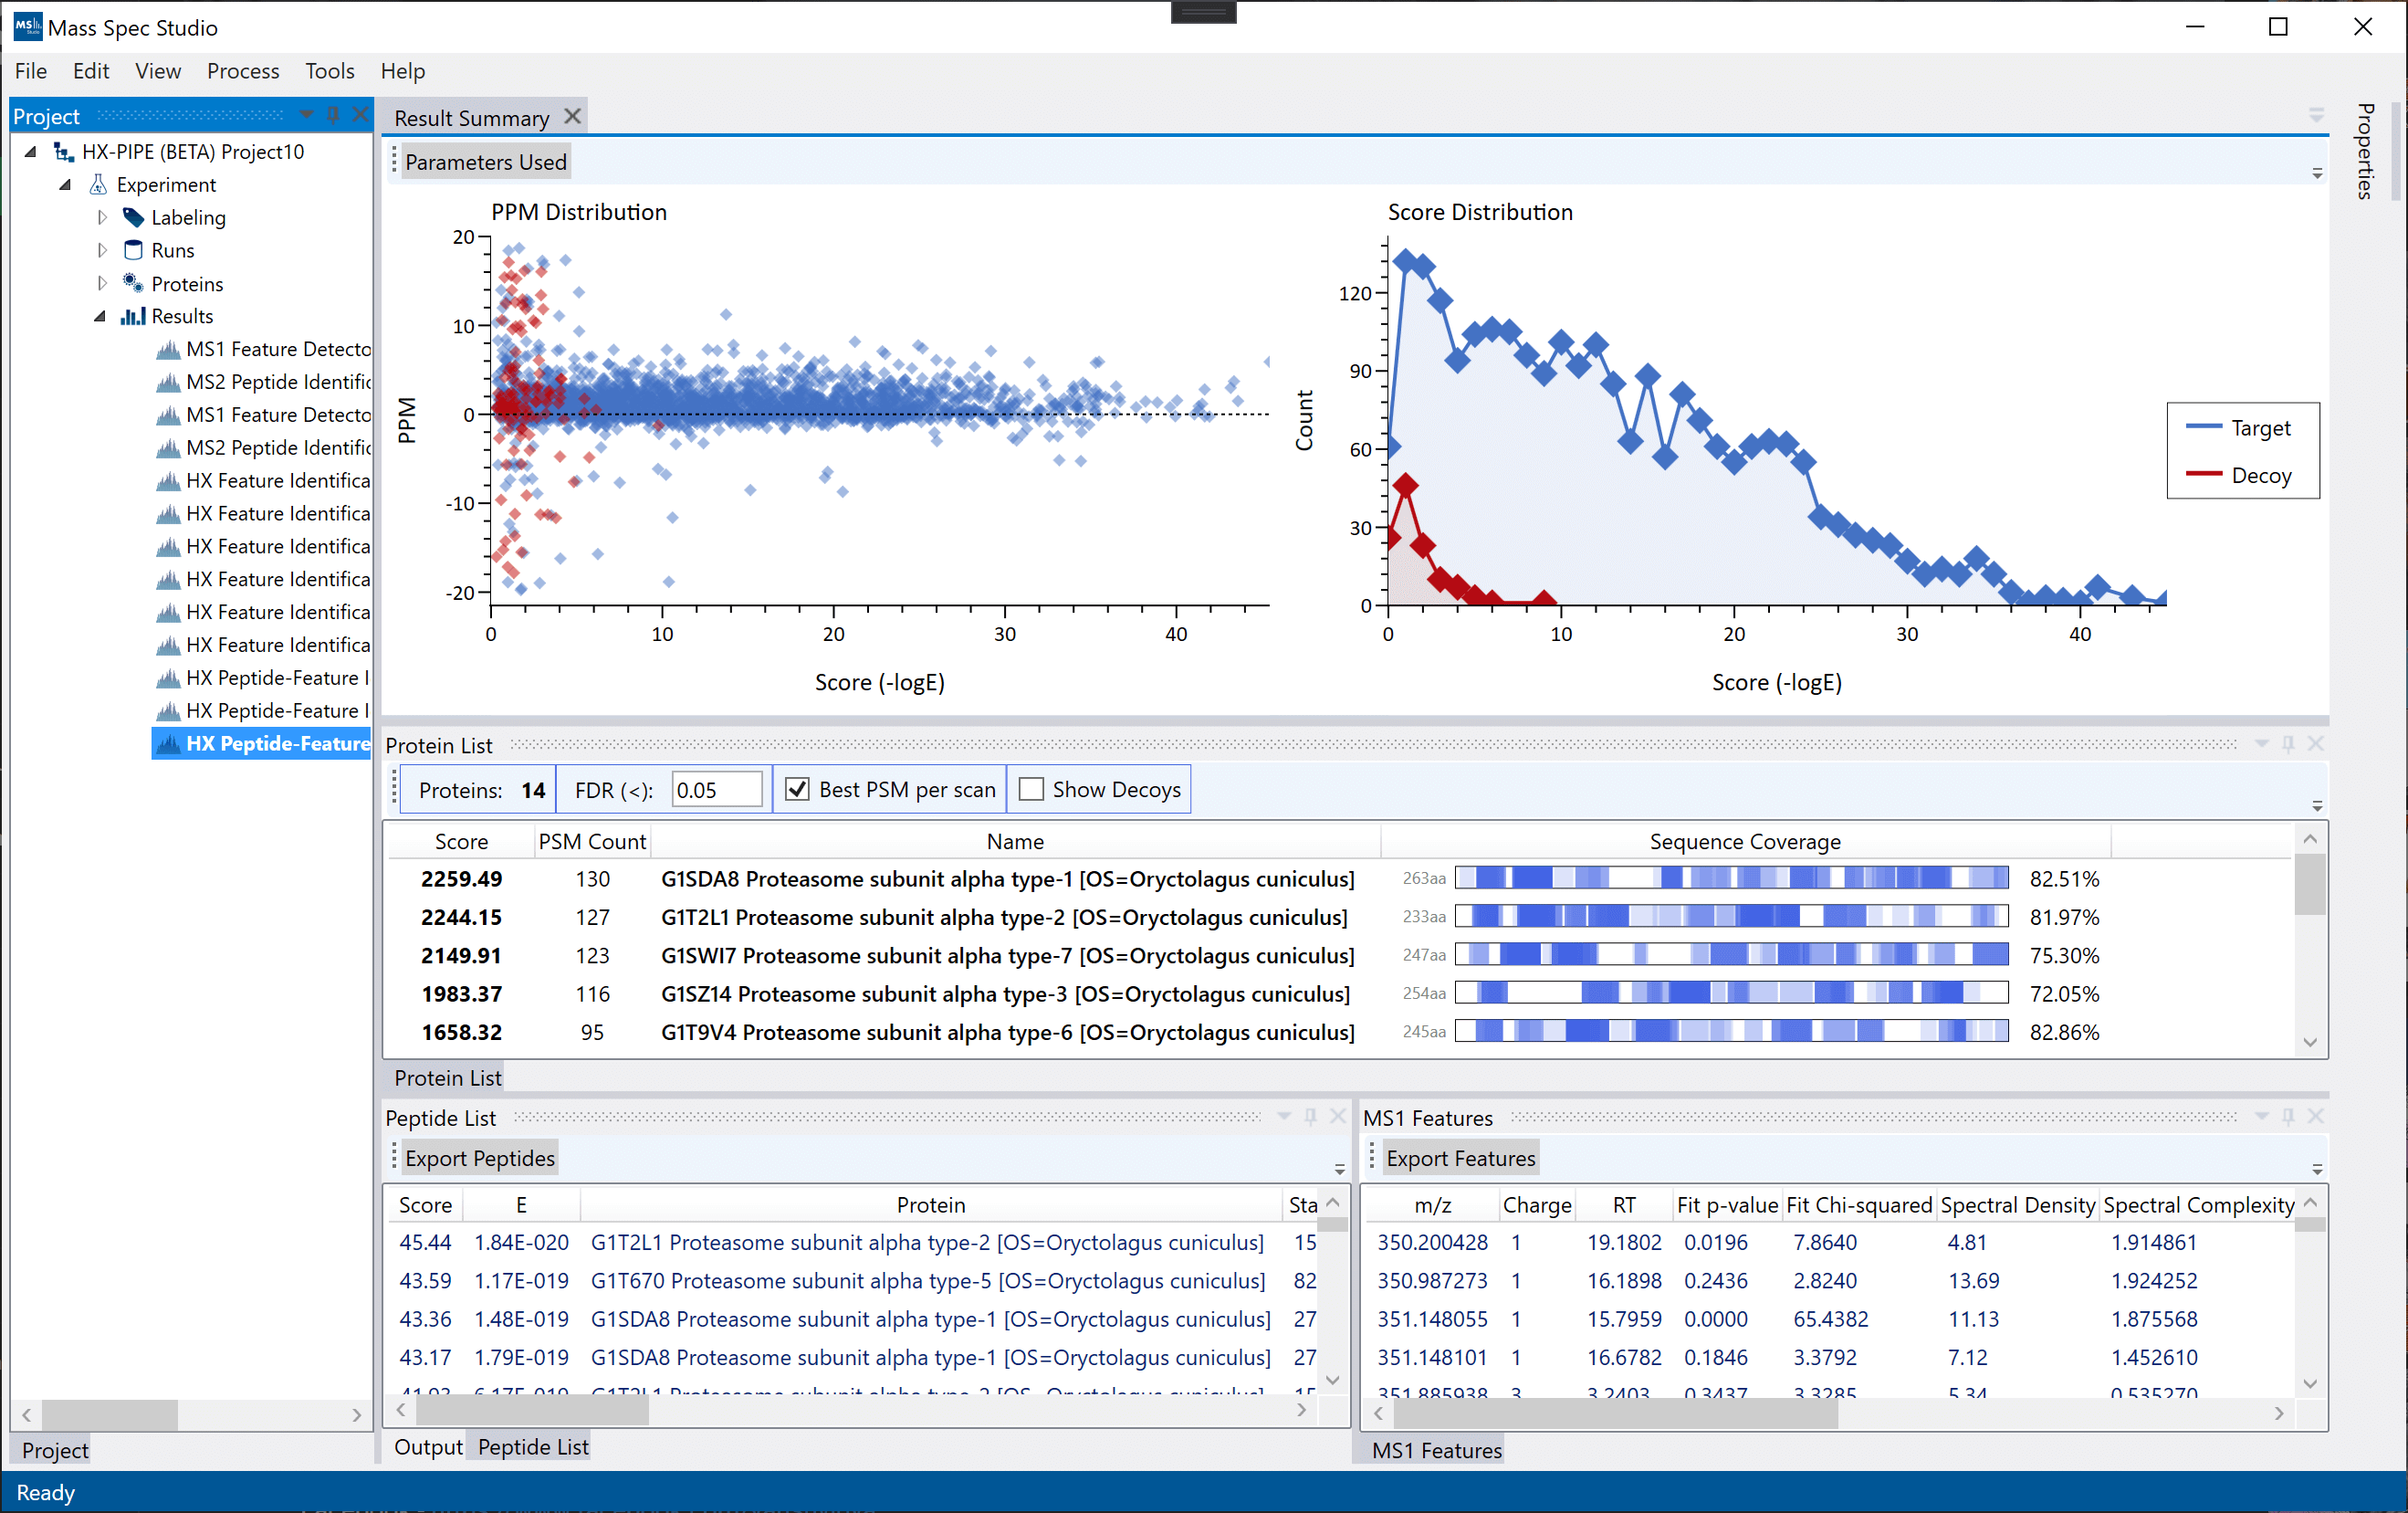Click the first MS1 Feature Detector icon
This screenshot has height=1513, width=2408.
(168, 349)
